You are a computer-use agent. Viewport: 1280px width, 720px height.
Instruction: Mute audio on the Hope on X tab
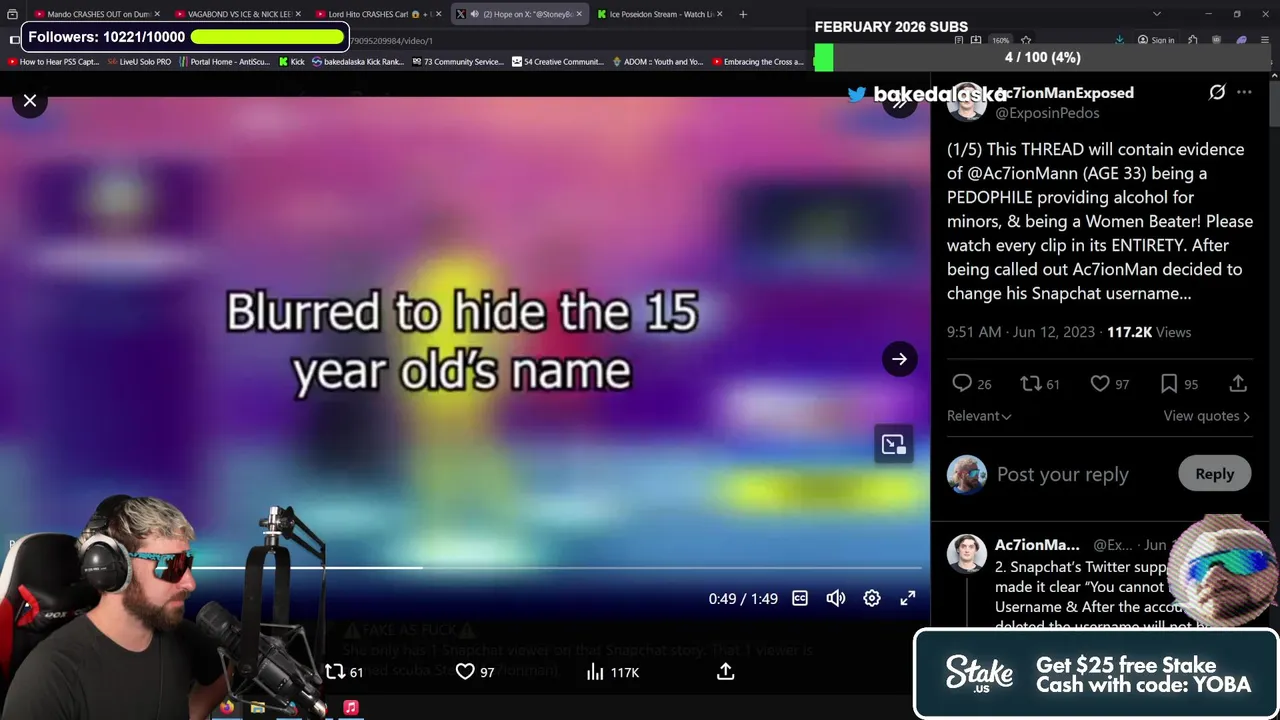[474, 14]
